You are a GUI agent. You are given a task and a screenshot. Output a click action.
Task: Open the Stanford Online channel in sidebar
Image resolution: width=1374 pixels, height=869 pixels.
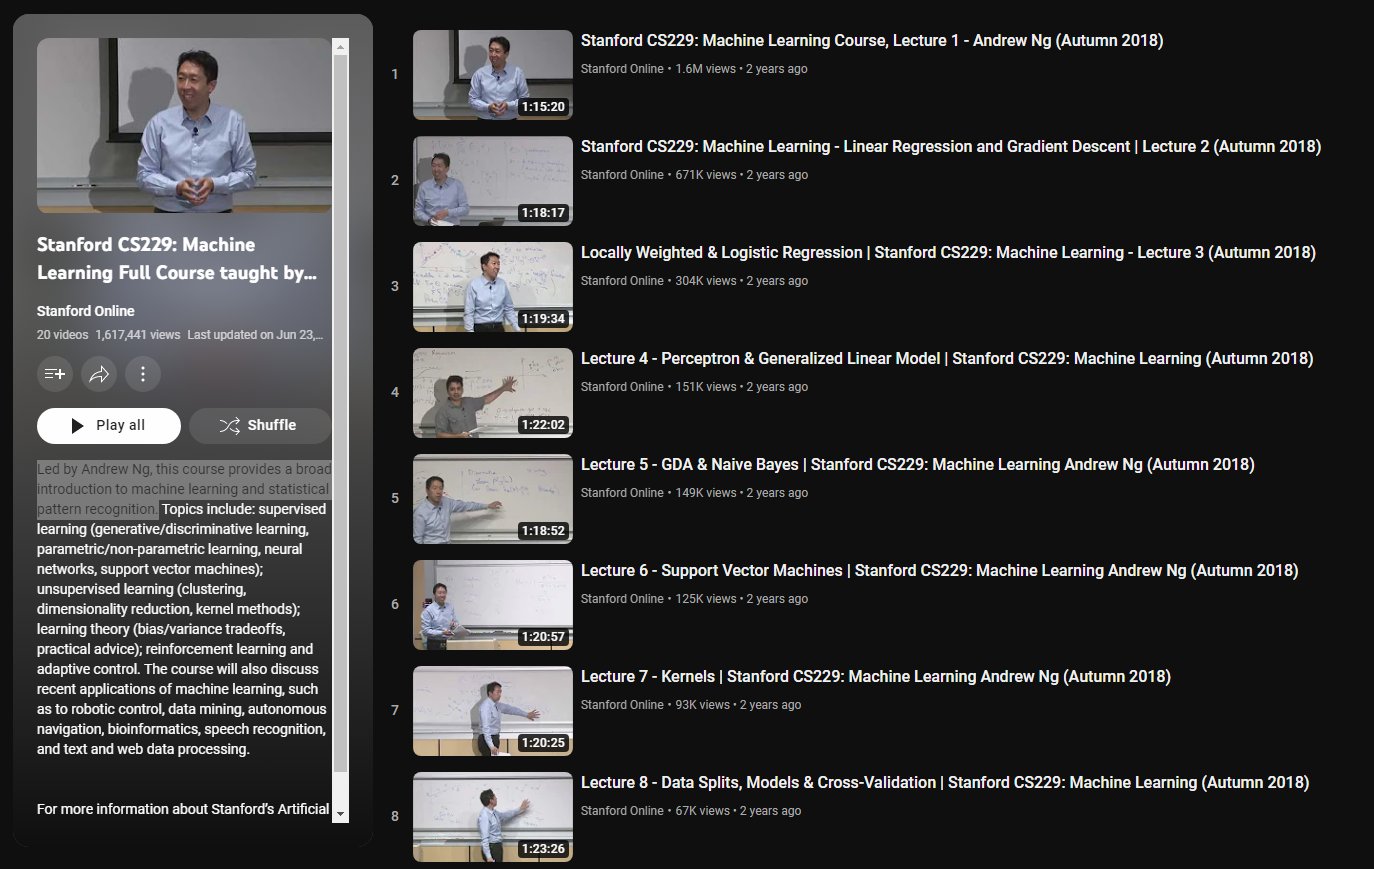[x=86, y=311]
